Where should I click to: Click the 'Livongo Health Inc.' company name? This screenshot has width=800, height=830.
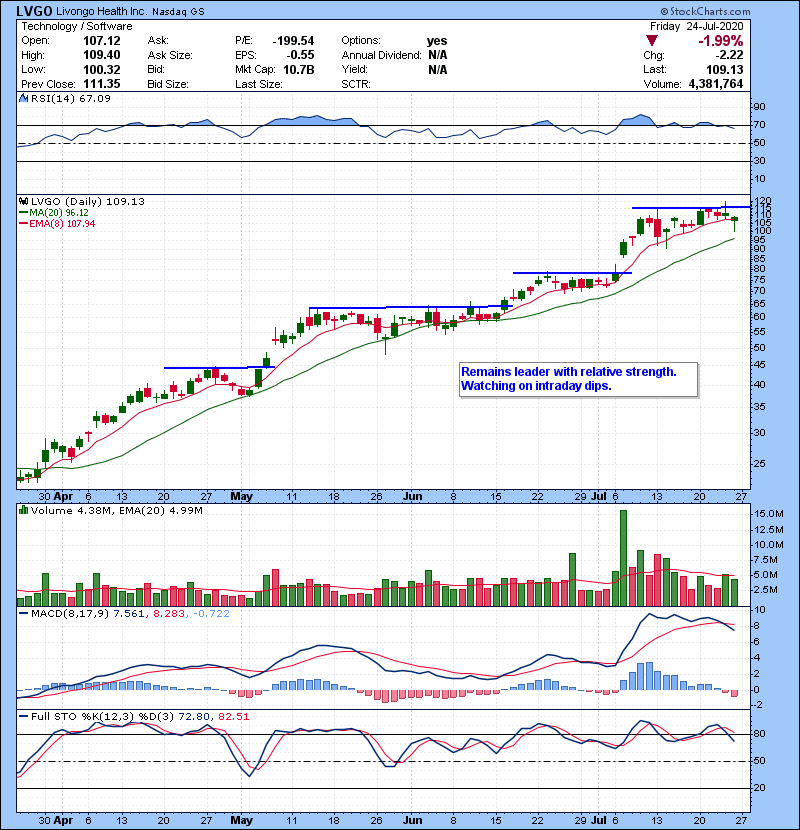102,11
